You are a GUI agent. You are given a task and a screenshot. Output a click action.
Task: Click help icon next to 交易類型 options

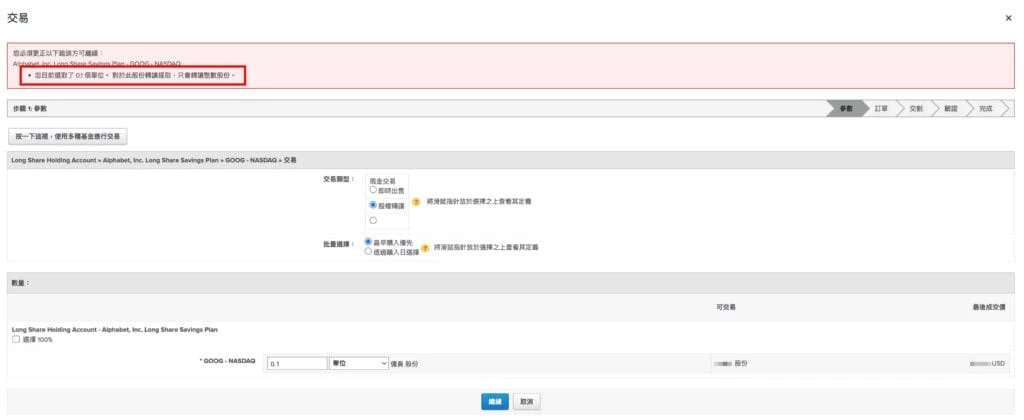click(x=416, y=202)
